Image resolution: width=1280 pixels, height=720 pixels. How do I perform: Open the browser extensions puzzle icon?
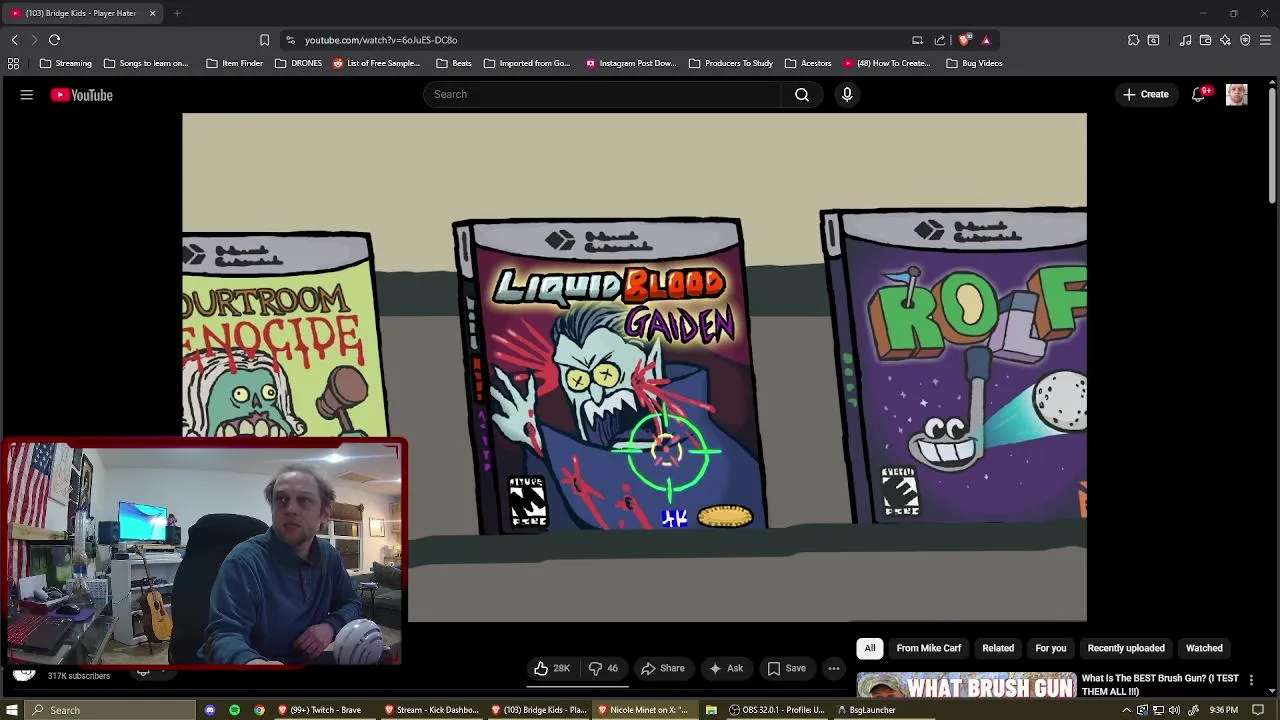pos(1133,40)
